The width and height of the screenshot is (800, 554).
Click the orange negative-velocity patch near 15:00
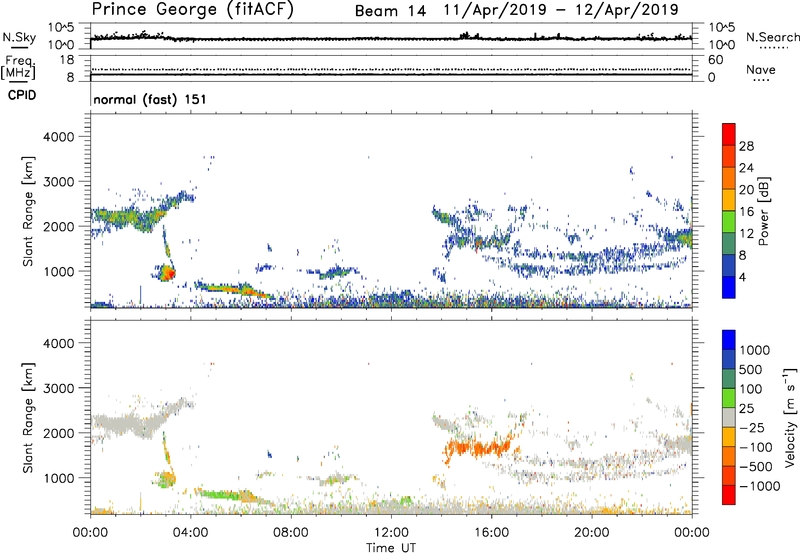point(480,447)
